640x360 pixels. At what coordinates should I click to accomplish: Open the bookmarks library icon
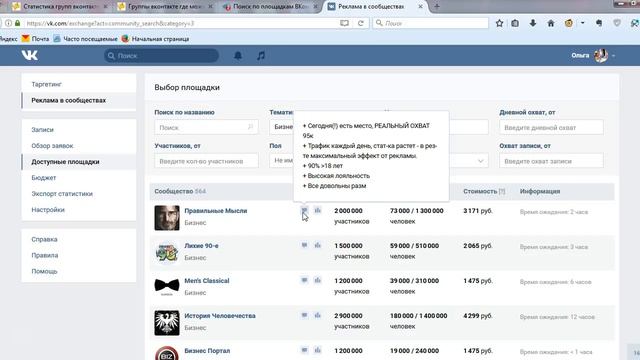click(x=515, y=23)
